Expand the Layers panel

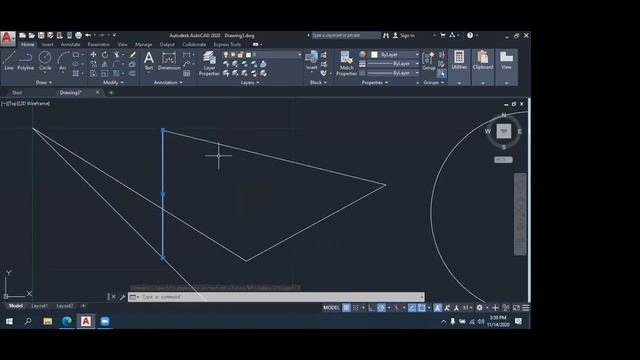tap(249, 82)
